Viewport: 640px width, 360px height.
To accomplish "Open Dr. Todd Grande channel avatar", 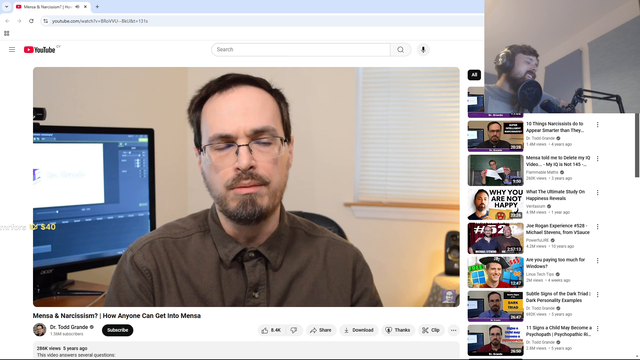I will (40, 330).
